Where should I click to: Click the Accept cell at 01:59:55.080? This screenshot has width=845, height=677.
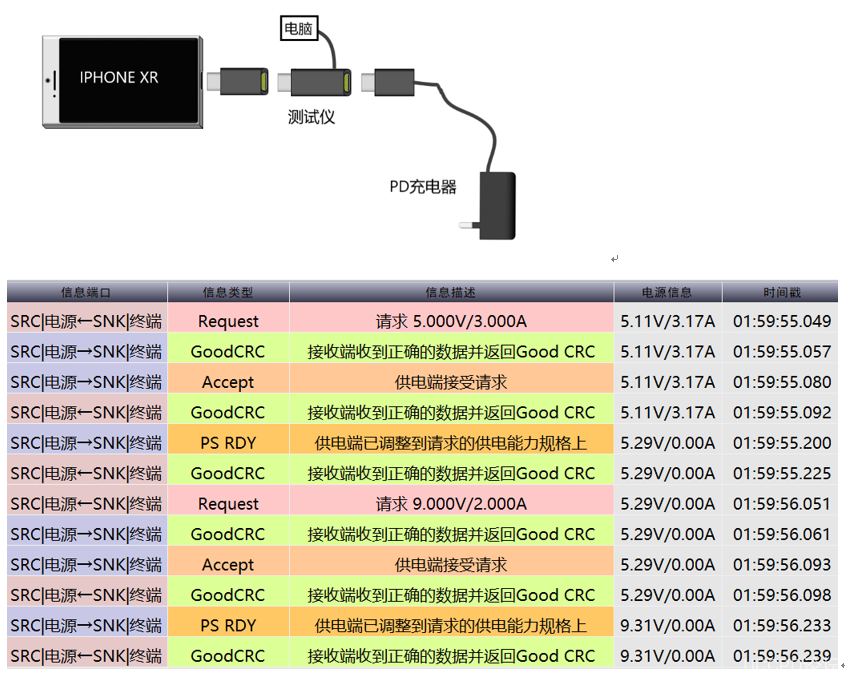pyautogui.click(x=228, y=382)
